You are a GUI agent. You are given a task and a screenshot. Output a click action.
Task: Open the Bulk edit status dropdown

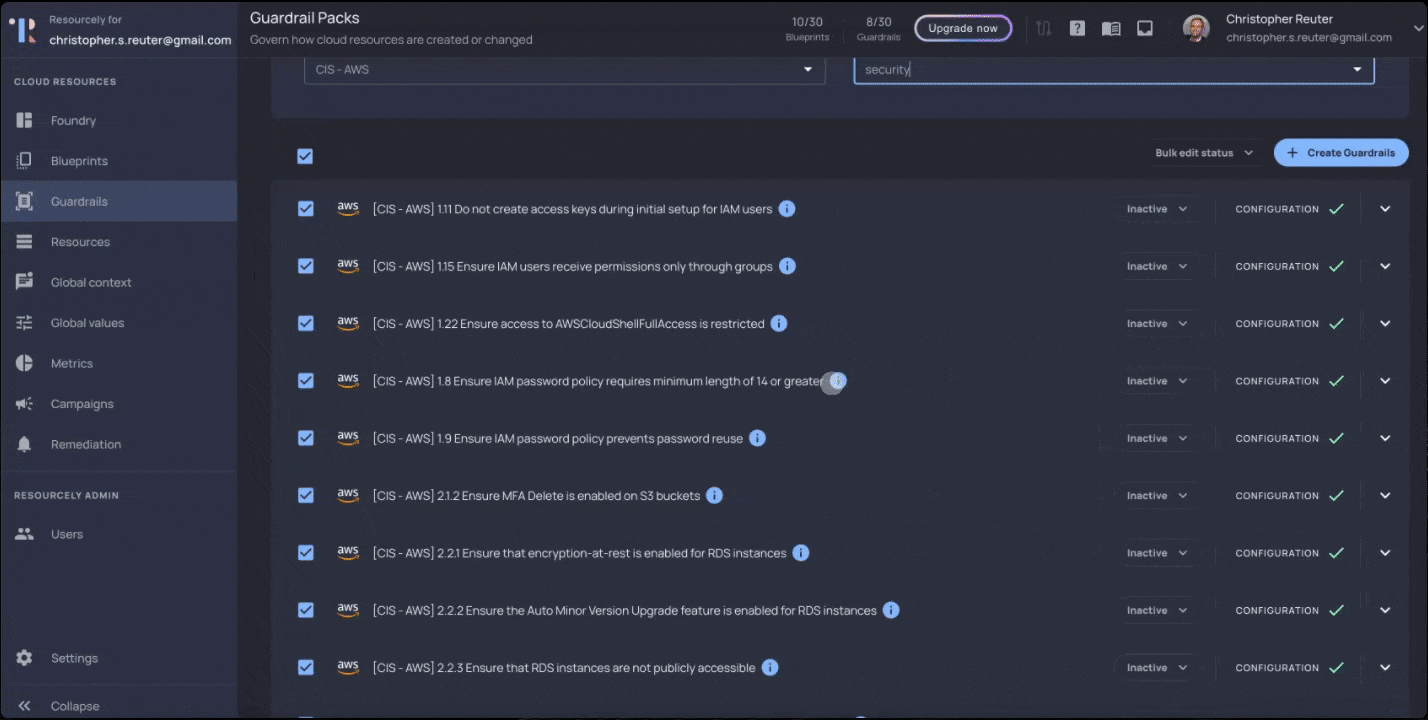pyautogui.click(x=1204, y=153)
